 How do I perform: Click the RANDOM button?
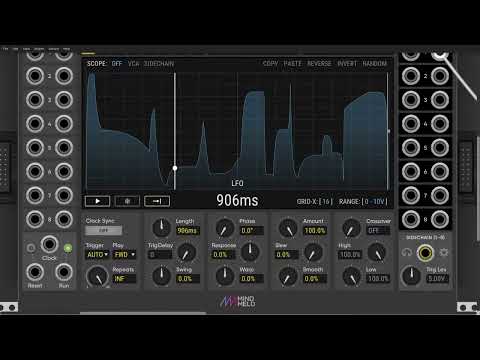(374, 63)
